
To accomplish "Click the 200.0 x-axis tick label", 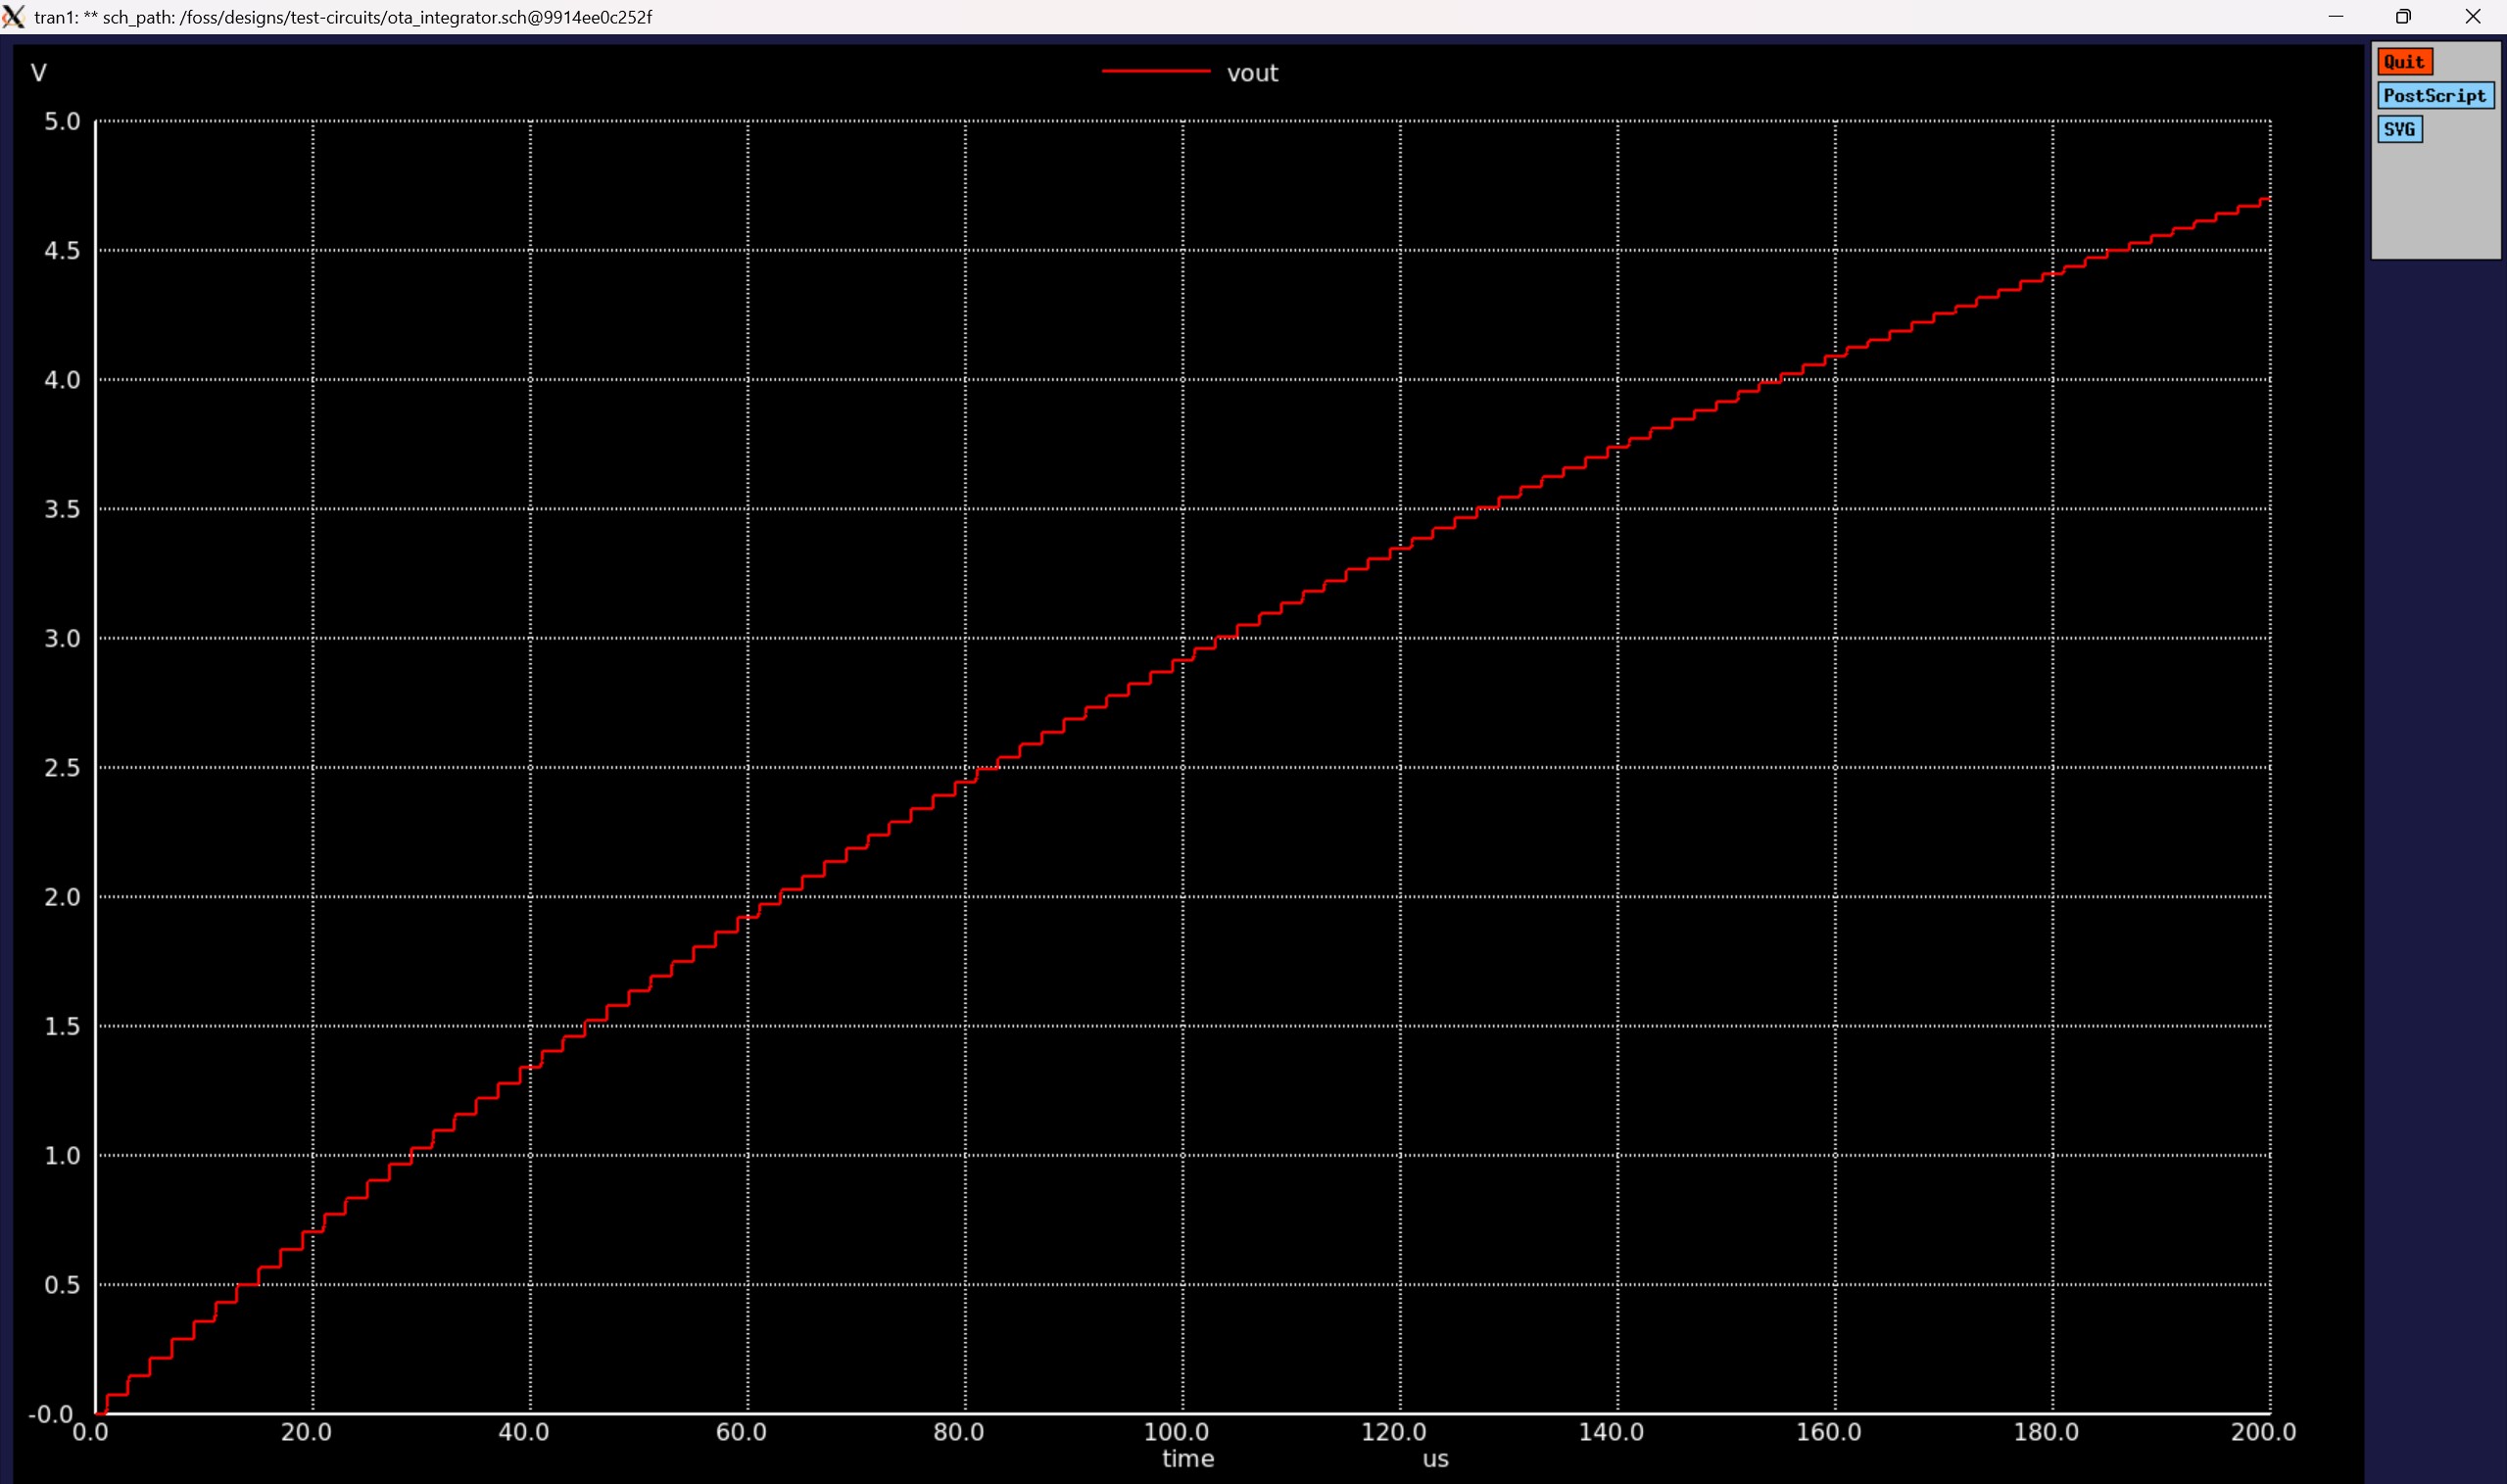I will [x=2263, y=1432].
